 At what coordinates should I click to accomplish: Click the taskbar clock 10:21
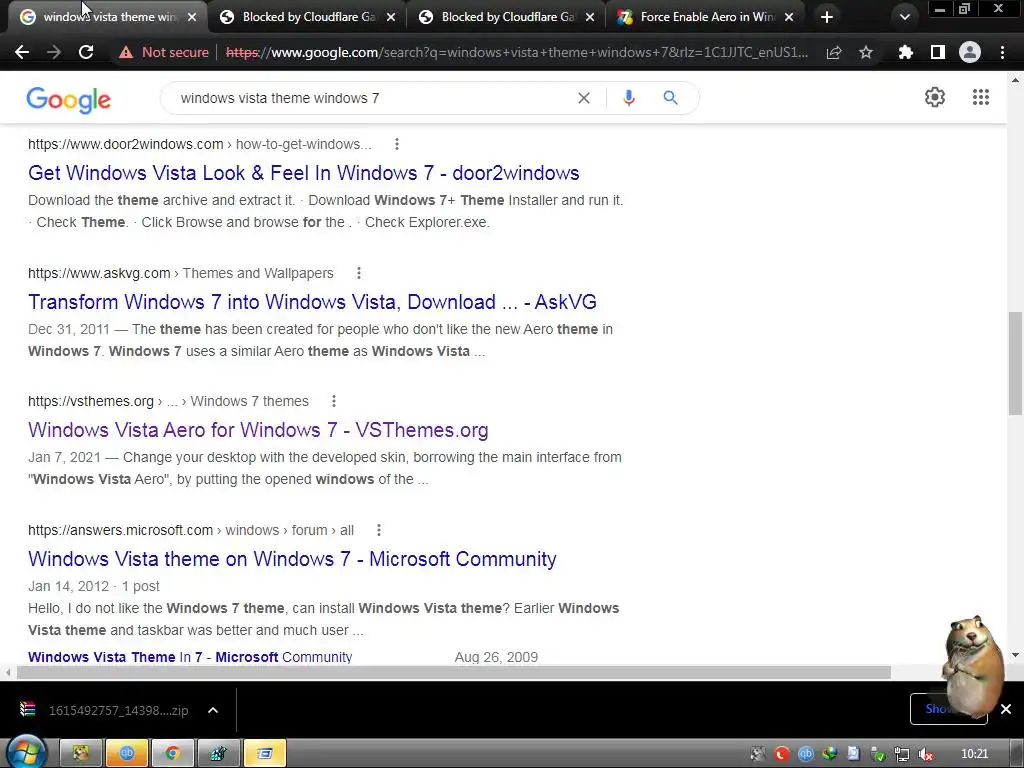pos(974,754)
